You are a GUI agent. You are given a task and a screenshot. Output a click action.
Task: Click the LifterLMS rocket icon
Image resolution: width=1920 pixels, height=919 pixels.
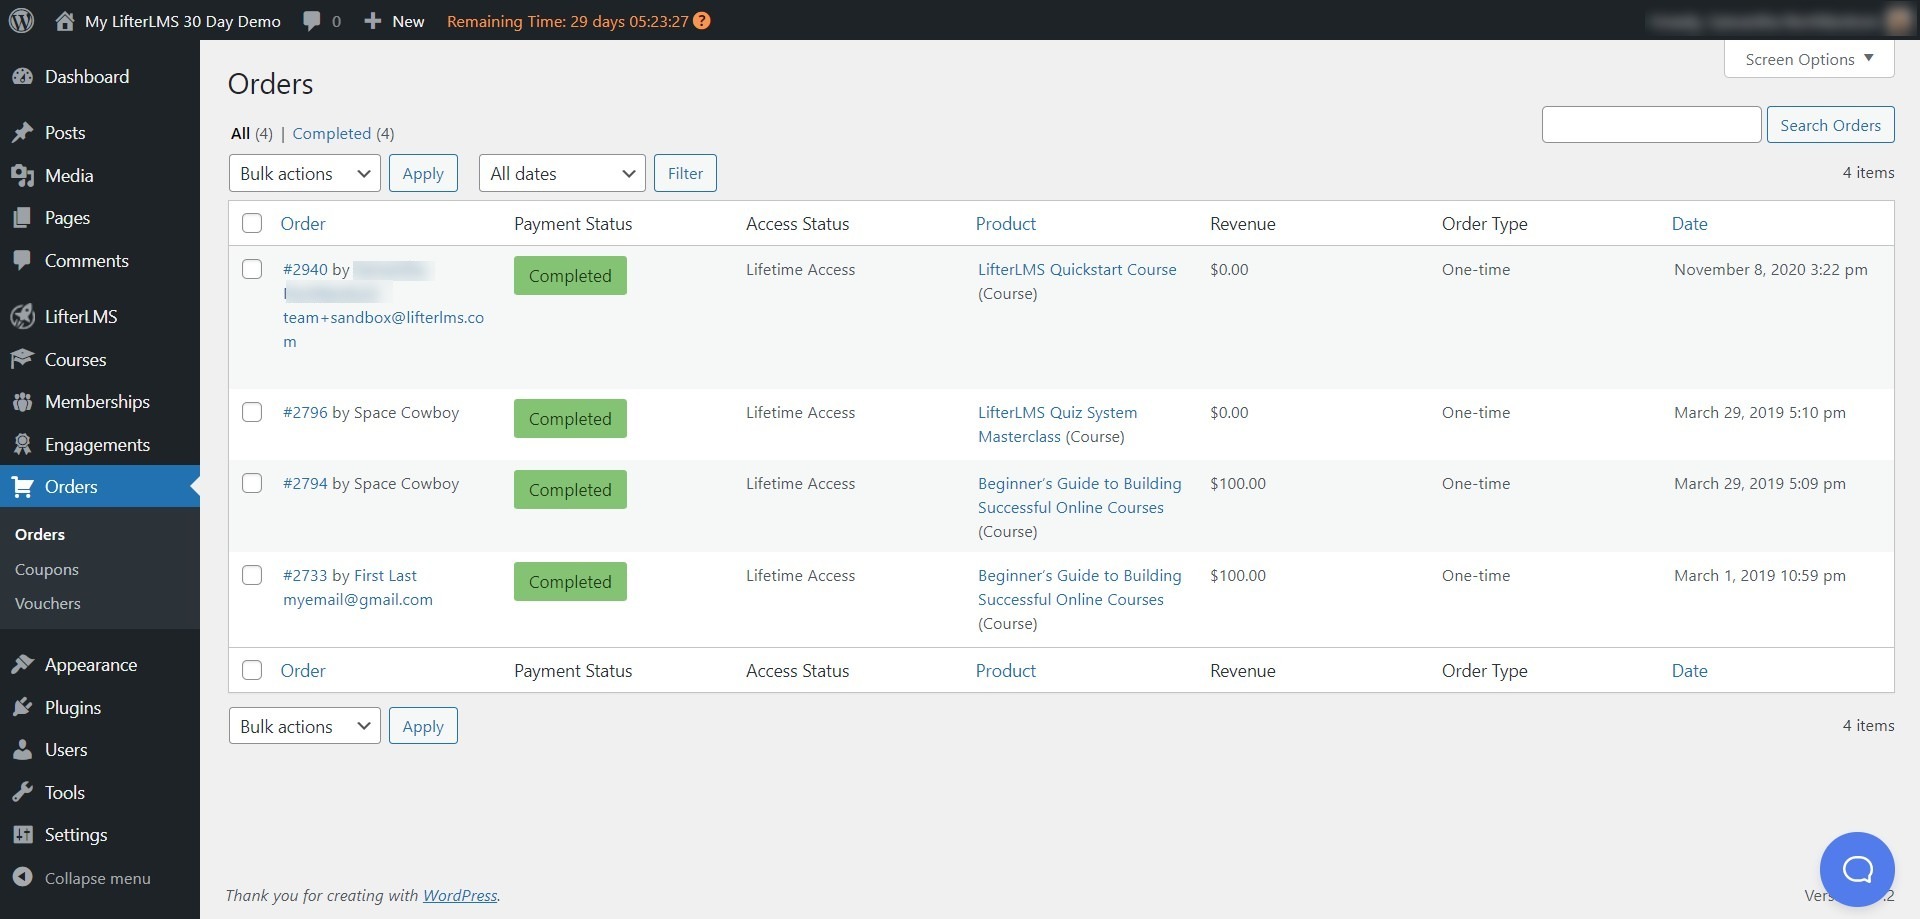pos(22,317)
